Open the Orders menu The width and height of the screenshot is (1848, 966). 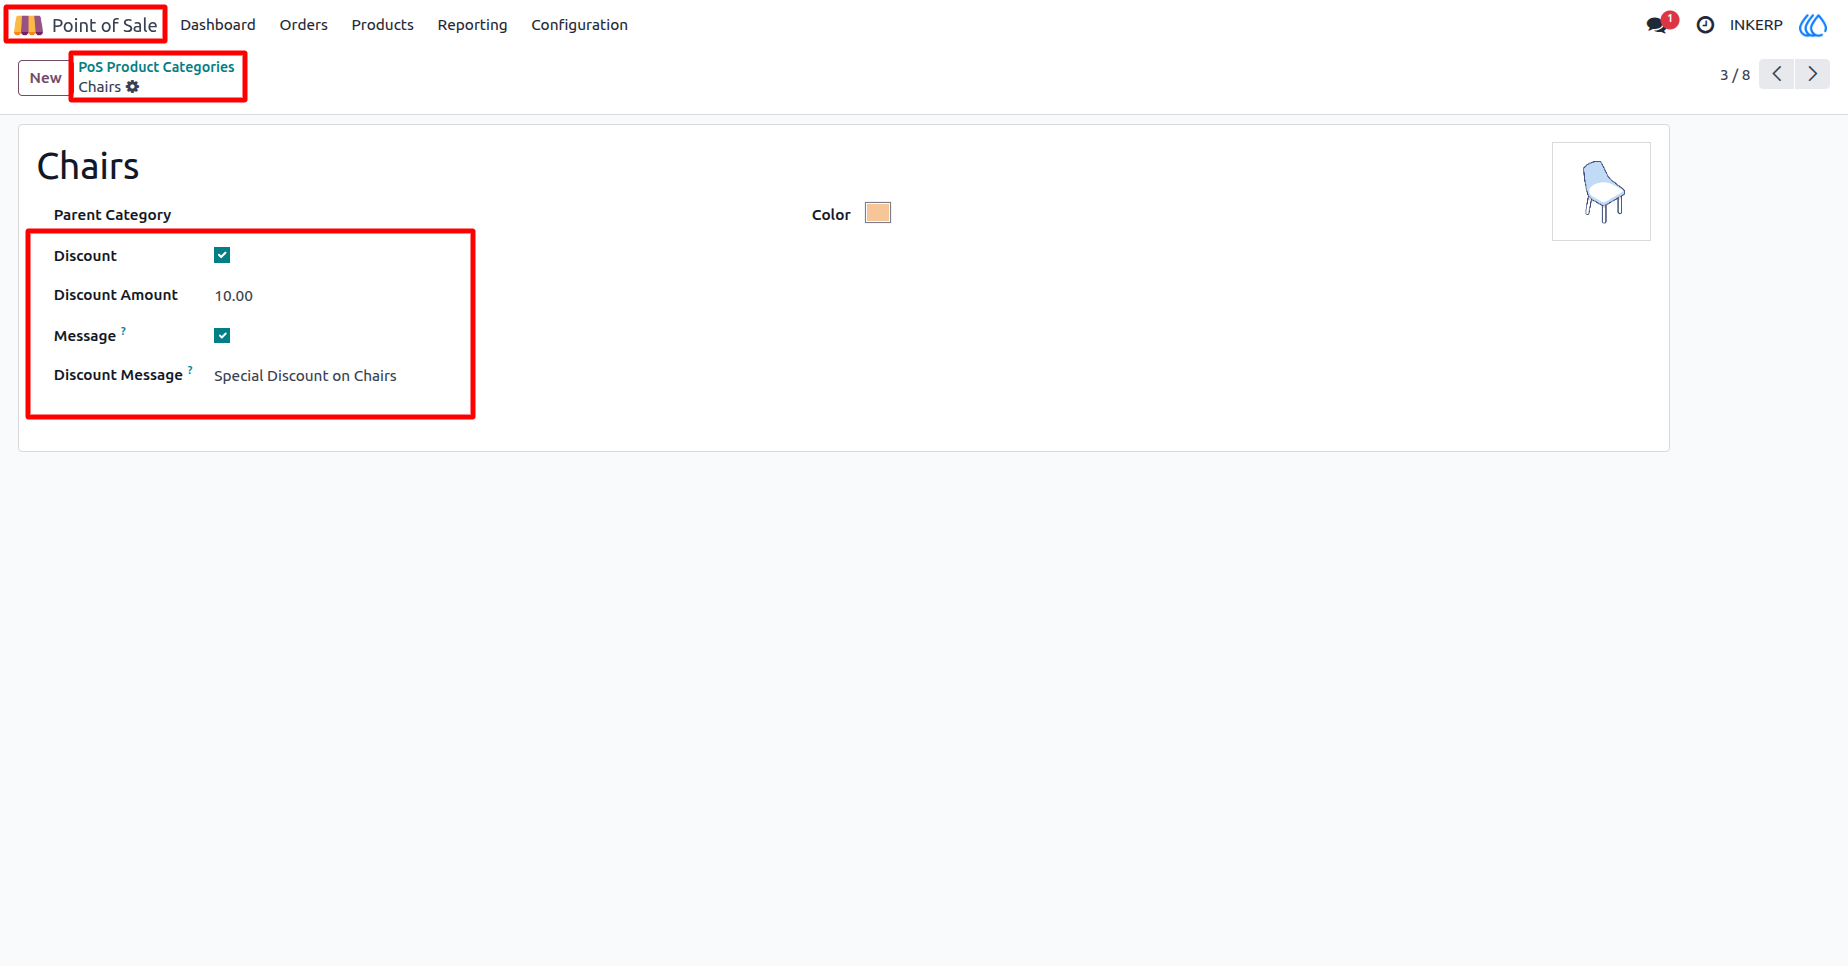304,25
